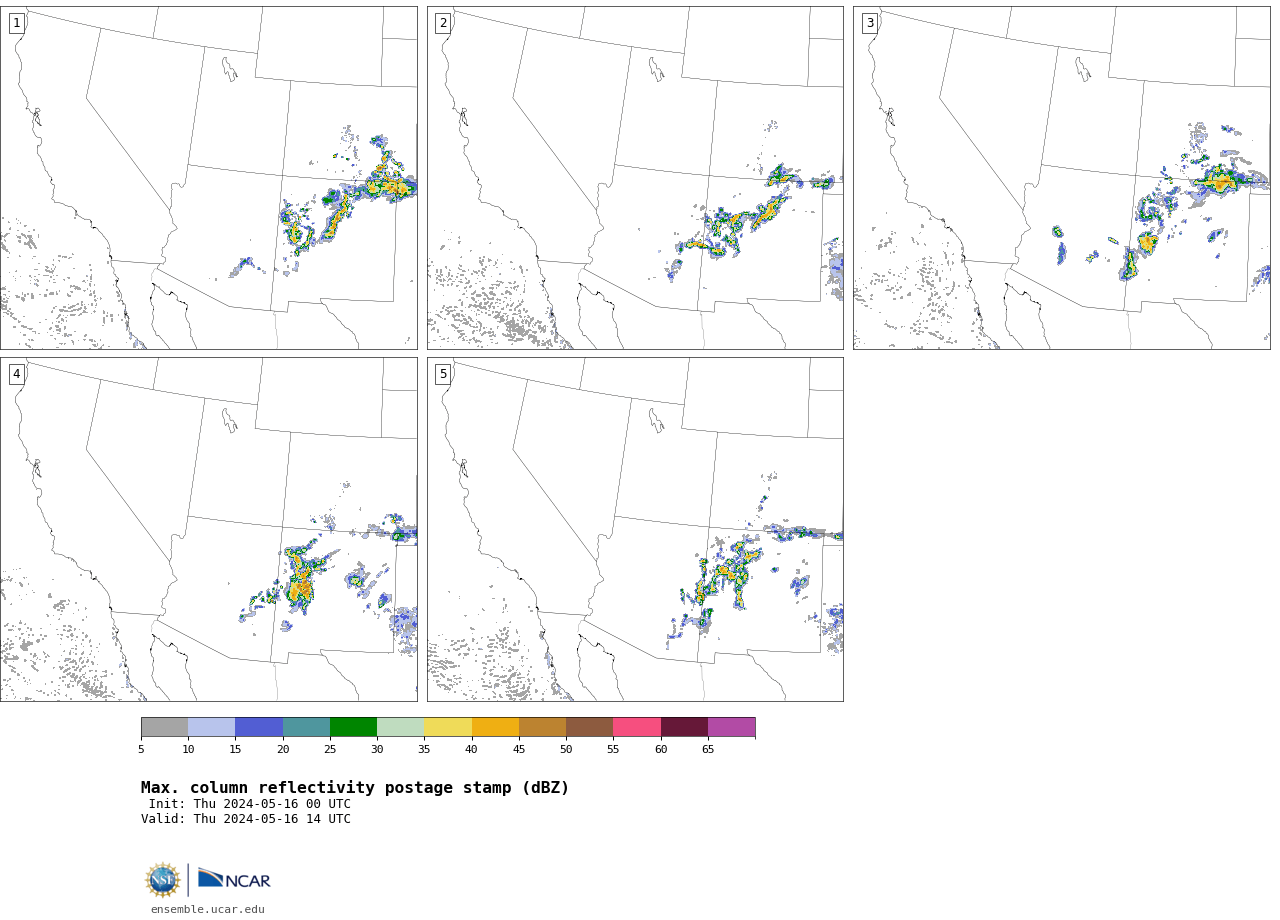Click the Init: Thu 2024-05-16 00 UTC line
1280x920 pixels.
(250, 804)
